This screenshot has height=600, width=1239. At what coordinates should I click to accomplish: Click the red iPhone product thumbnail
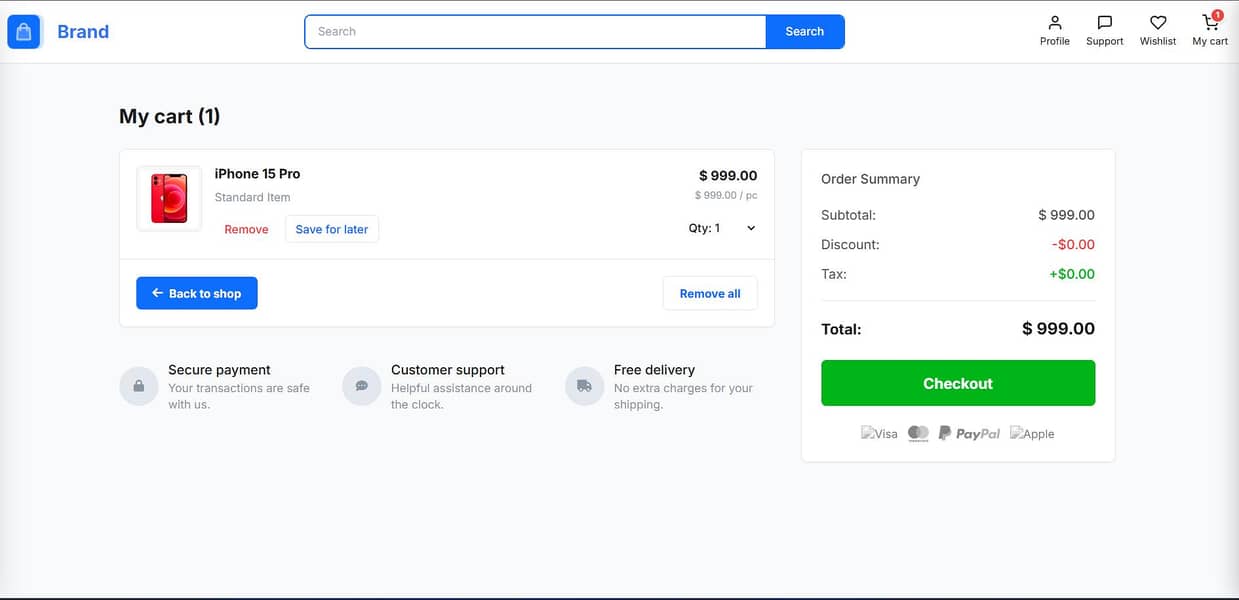pyautogui.click(x=169, y=198)
